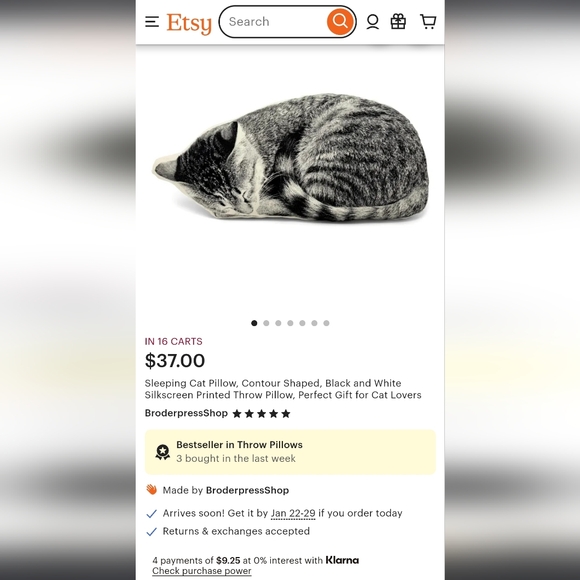Screen dimensions: 580x580
Task: Click the Bestseller ribbon badge icon
Action: (162, 452)
